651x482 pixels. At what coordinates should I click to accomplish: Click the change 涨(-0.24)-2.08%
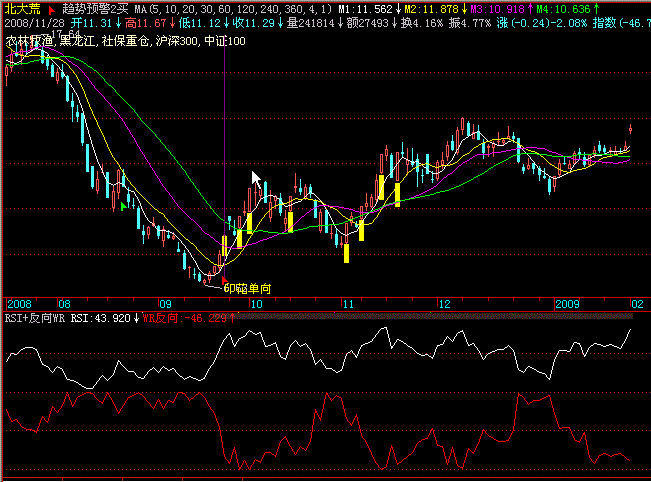[542, 23]
